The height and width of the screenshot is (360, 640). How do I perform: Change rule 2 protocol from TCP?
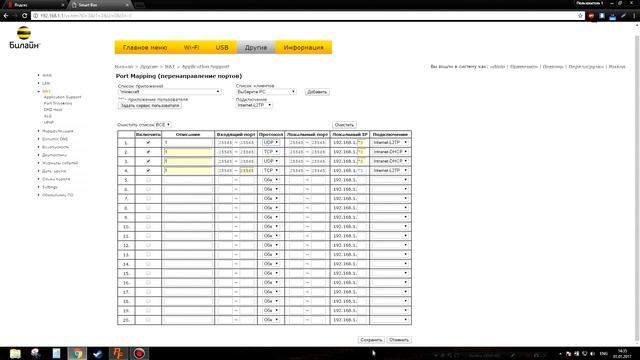pos(271,152)
